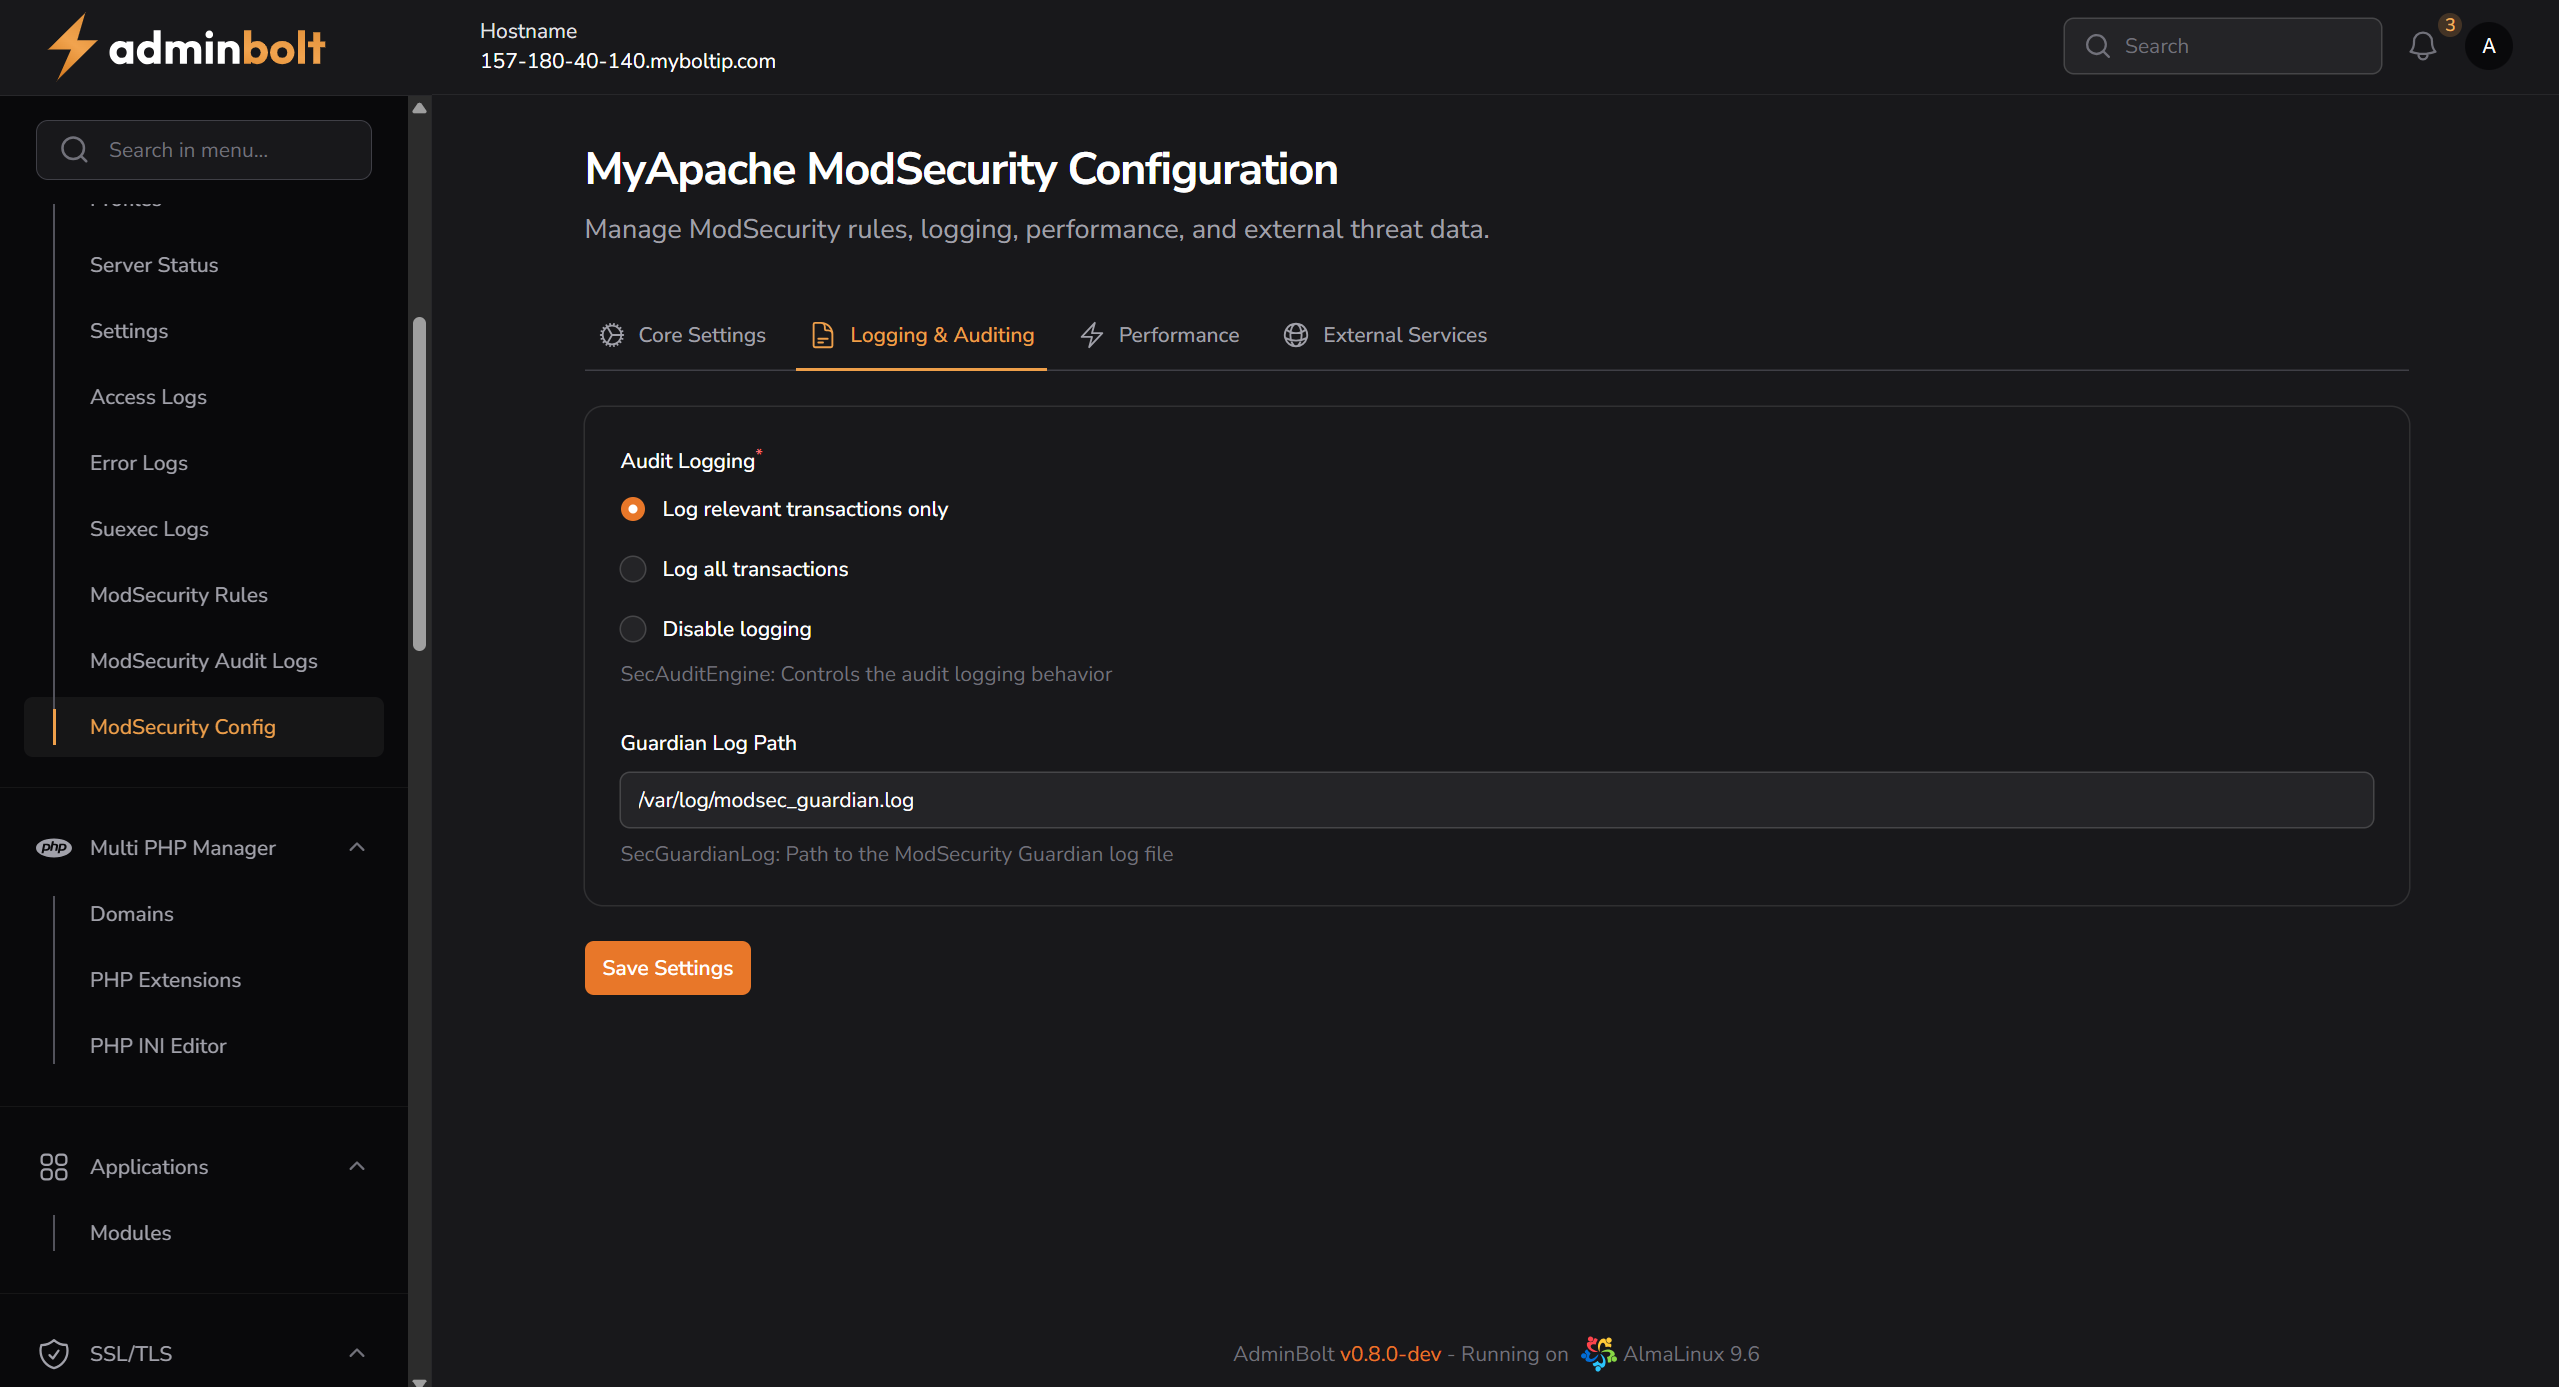Viewport: 2559px width, 1387px height.
Task: Click the SSL/TLS shield icon
Action: coord(54,1354)
